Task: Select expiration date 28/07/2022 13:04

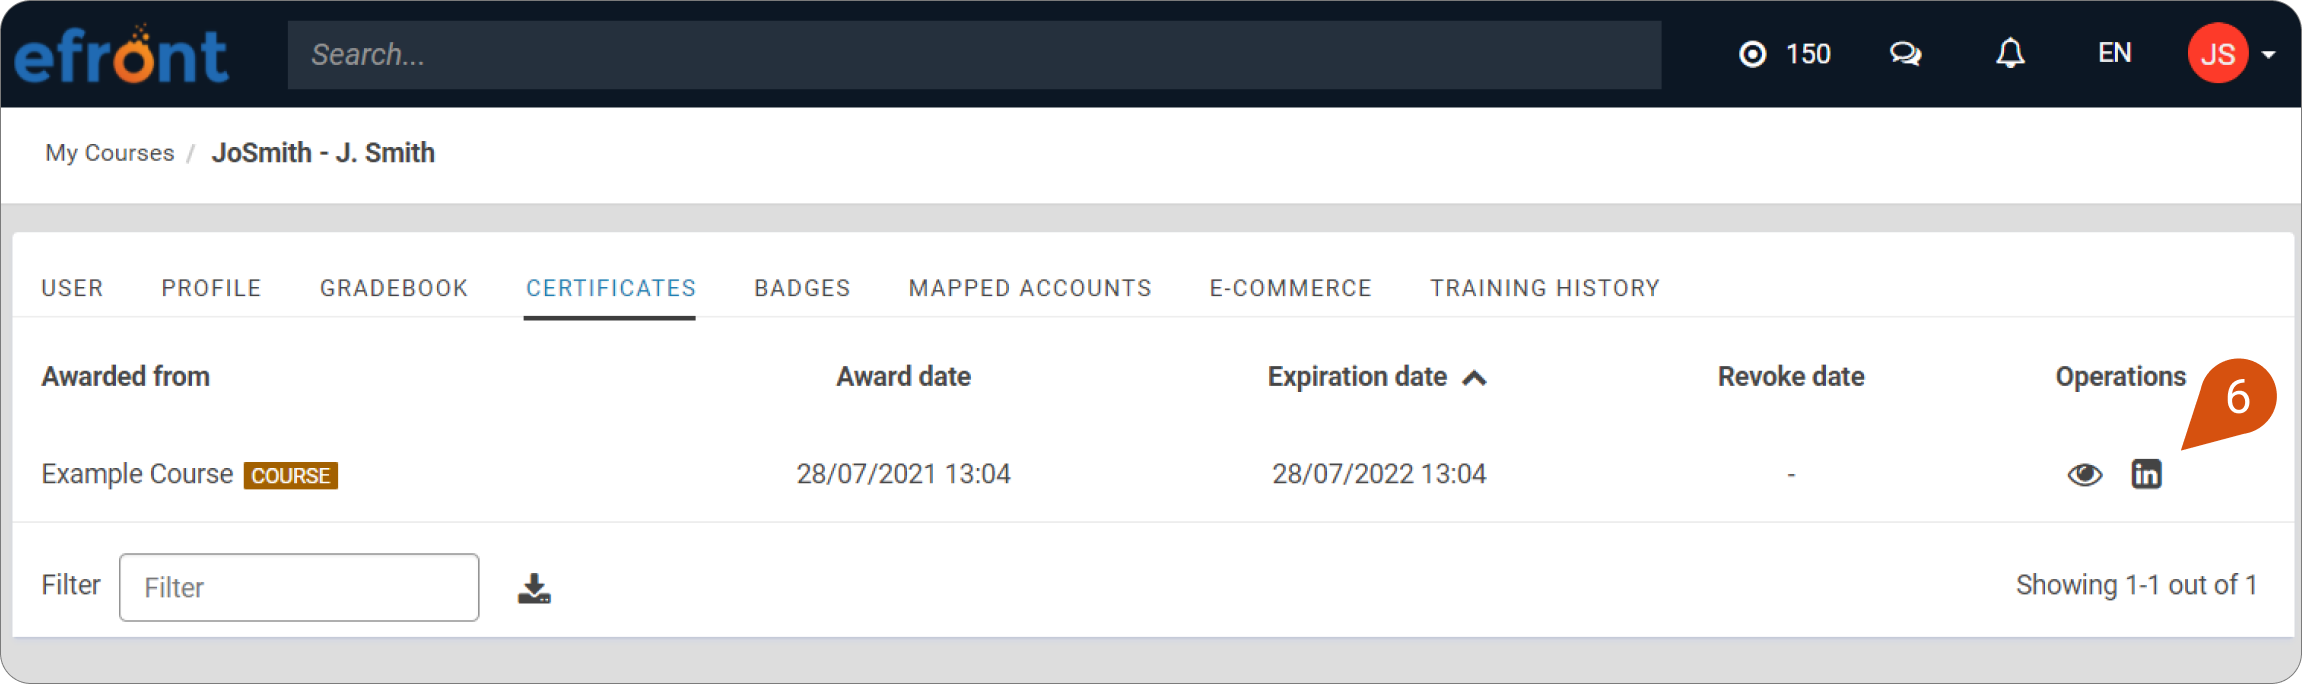Action: (x=1379, y=474)
